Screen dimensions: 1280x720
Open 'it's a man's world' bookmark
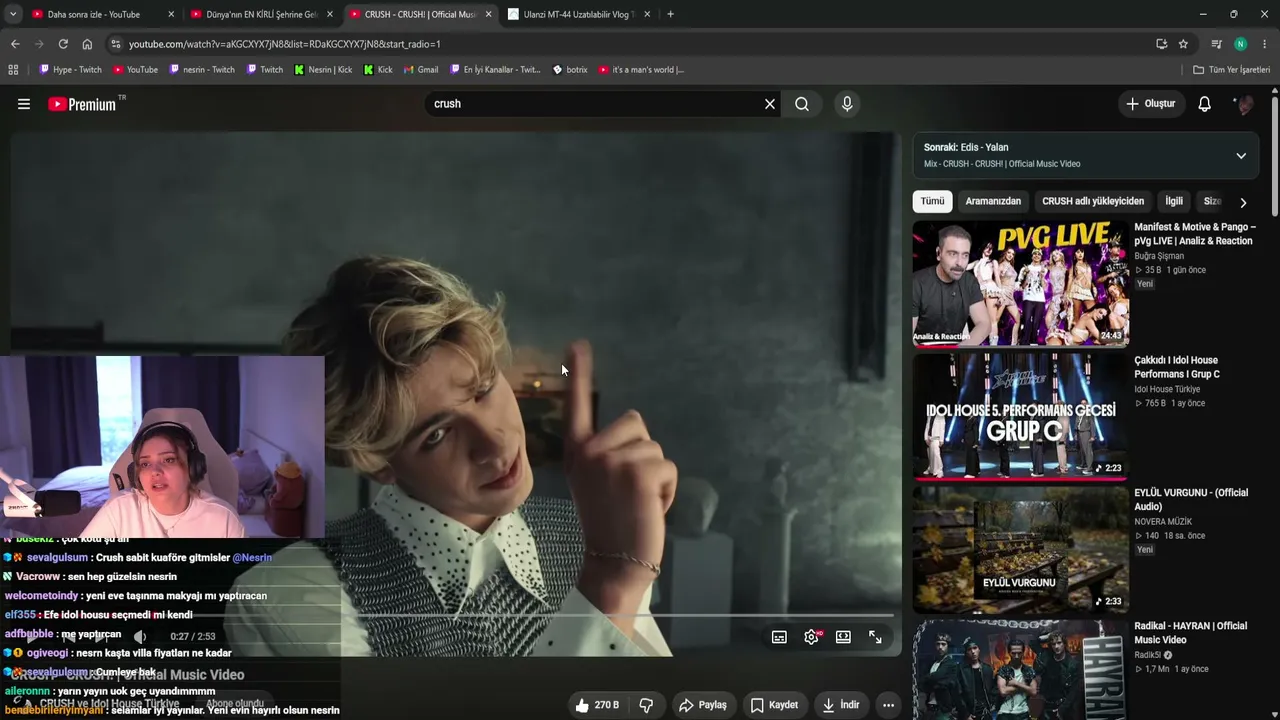coord(641,70)
